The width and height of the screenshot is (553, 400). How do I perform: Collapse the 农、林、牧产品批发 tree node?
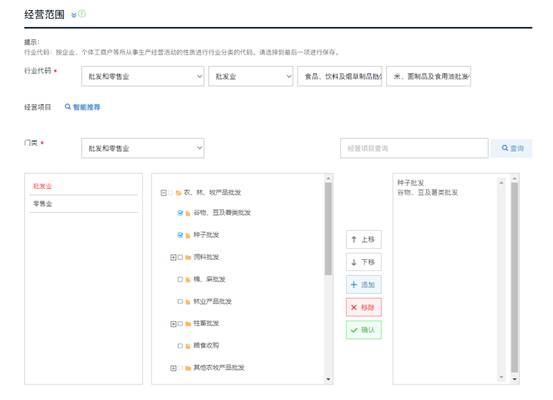pos(163,193)
